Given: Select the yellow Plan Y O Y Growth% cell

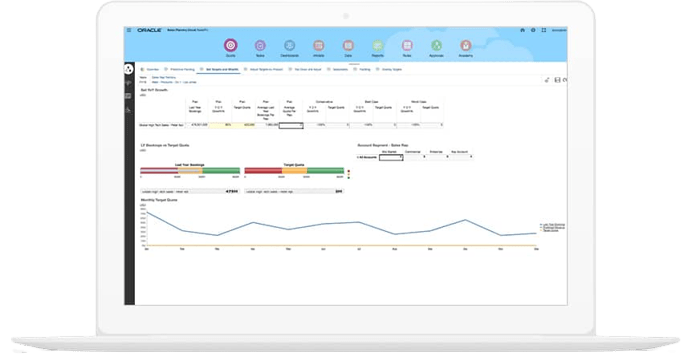Looking at the screenshot, I should tap(220, 125).
